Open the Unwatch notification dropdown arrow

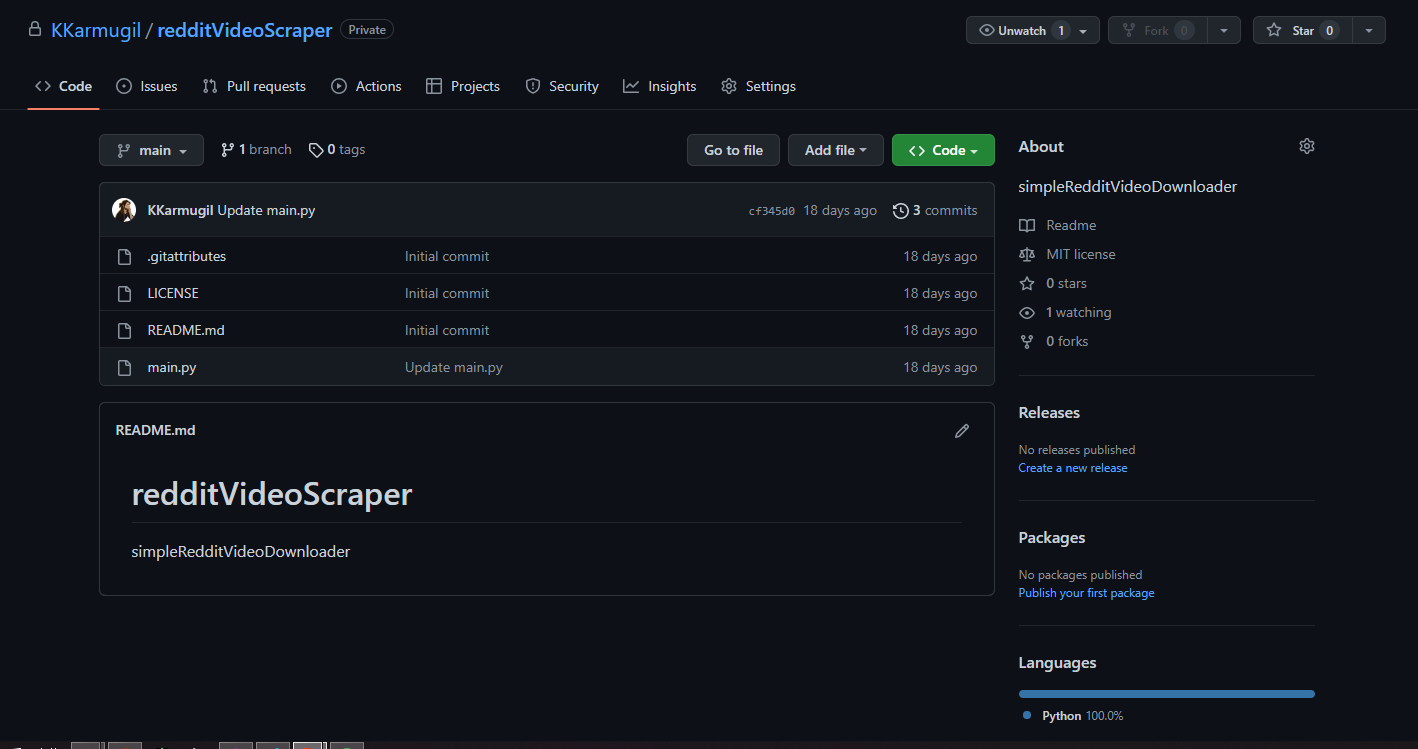pos(1083,31)
